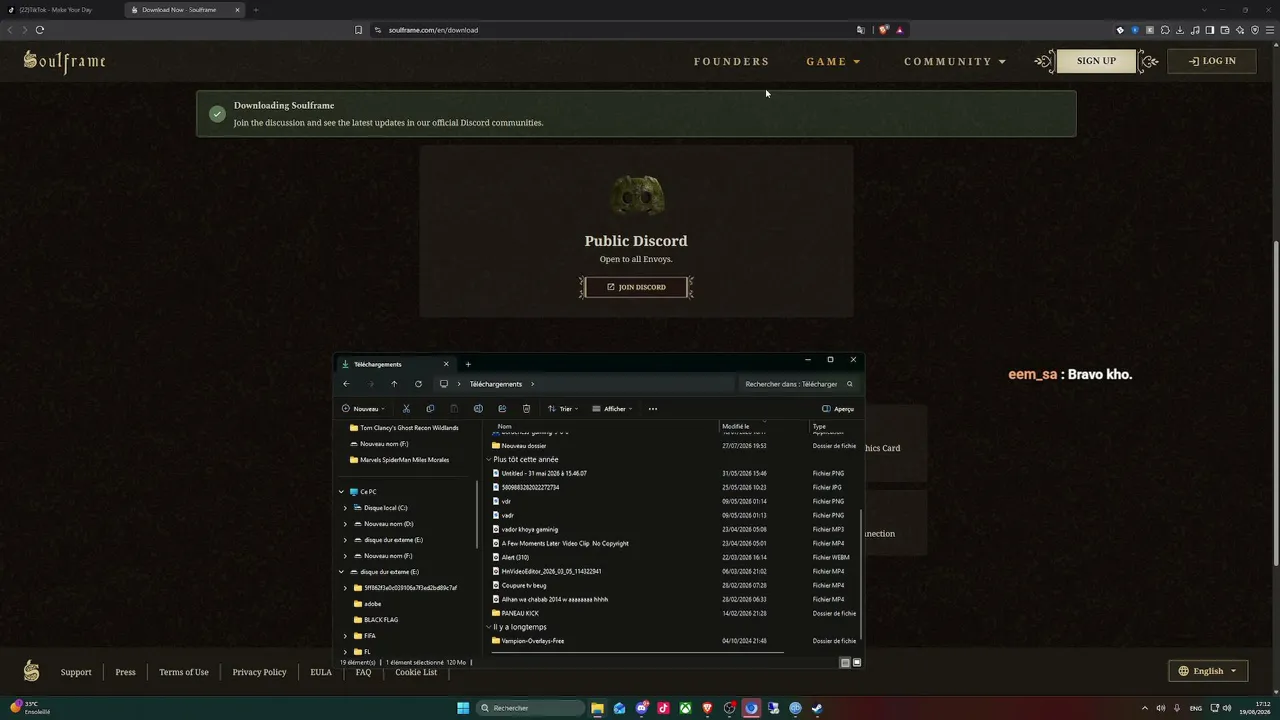
Task: Open File Explorer from the taskbar
Action: click(x=597, y=708)
